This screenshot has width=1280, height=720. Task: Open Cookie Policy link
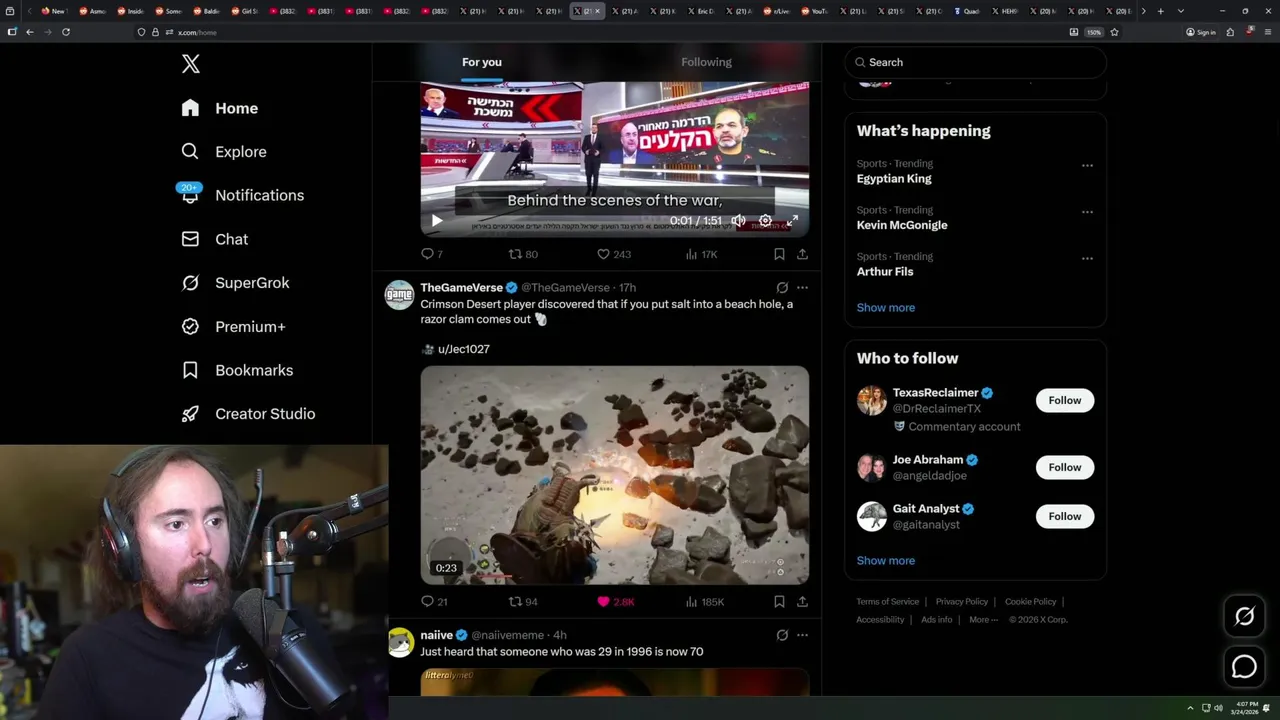tap(1030, 601)
